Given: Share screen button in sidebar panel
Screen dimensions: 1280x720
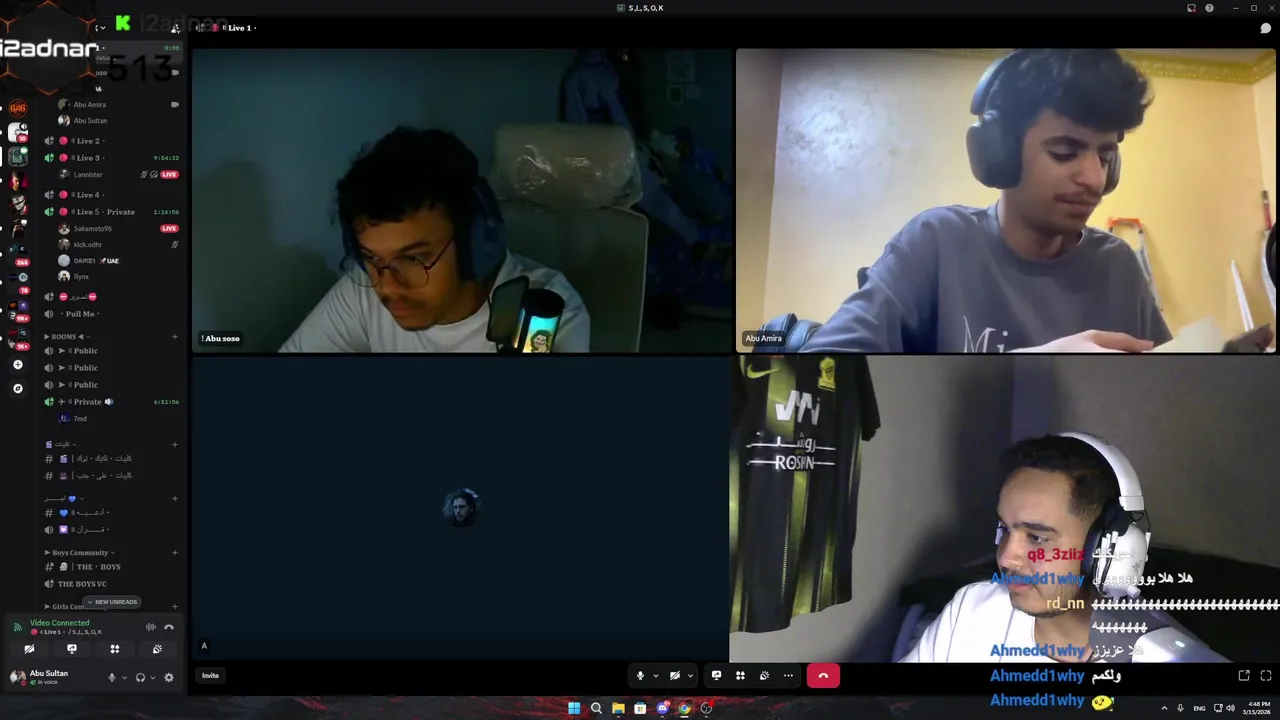Looking at the screenshot, I should (72, 649).
